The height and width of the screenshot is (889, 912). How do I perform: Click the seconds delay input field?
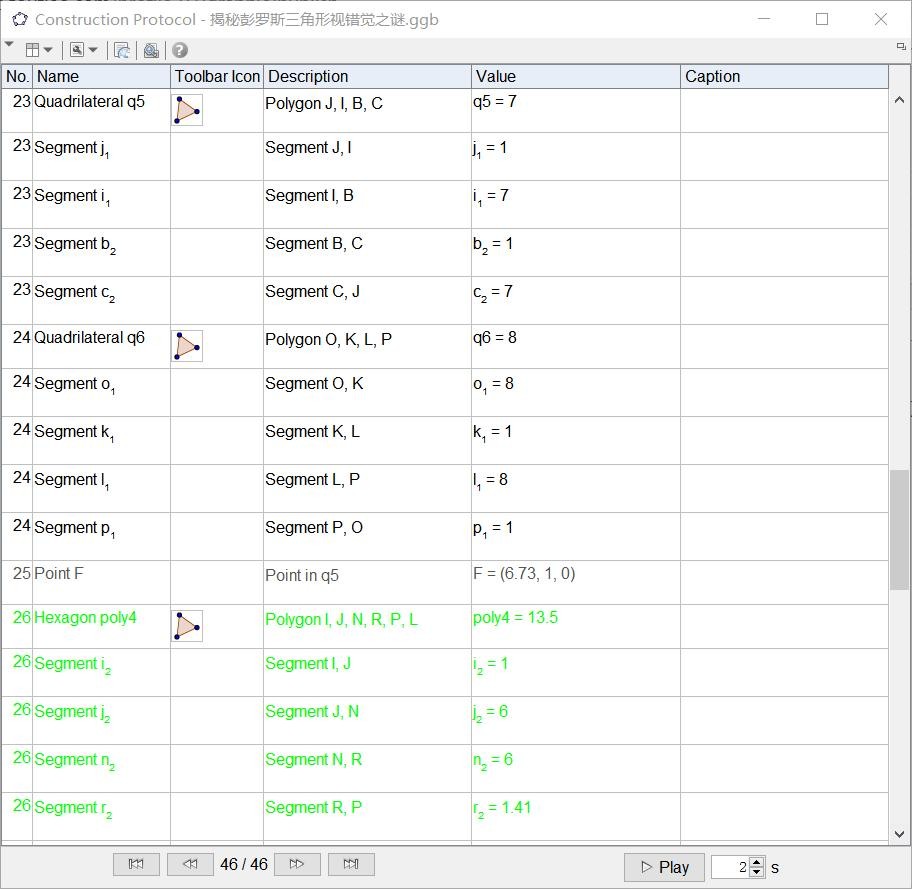tap(729, 867)
